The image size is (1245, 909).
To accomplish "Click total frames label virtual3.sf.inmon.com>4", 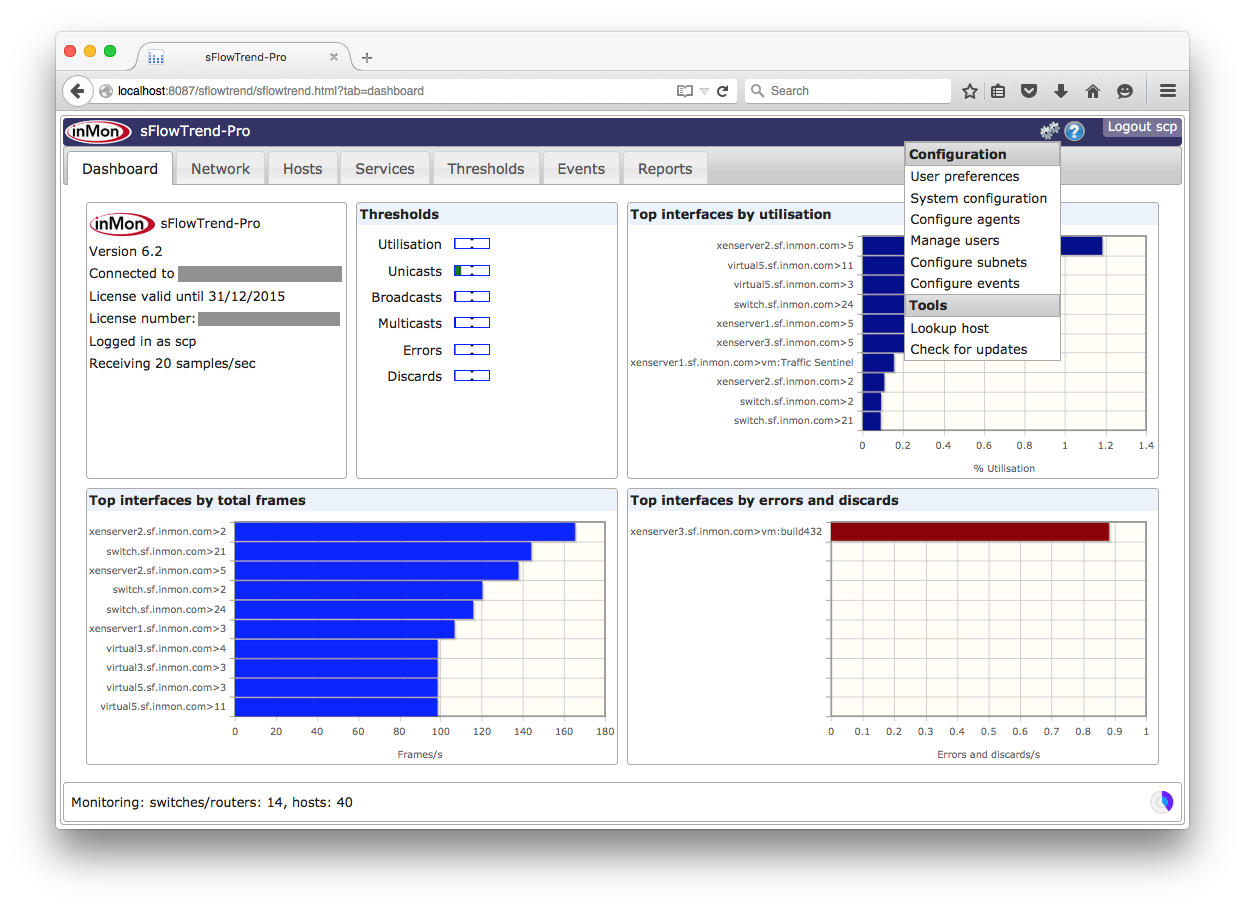I will [166, 648].
